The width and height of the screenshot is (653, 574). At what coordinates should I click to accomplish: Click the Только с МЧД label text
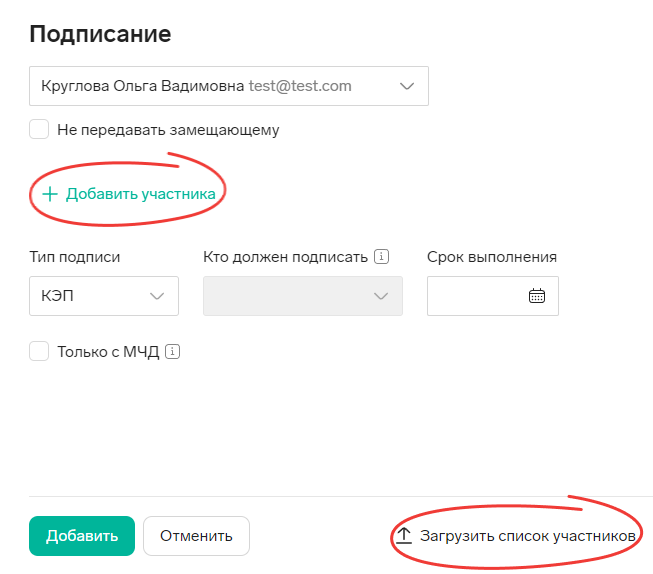click(x=108, y=351)
